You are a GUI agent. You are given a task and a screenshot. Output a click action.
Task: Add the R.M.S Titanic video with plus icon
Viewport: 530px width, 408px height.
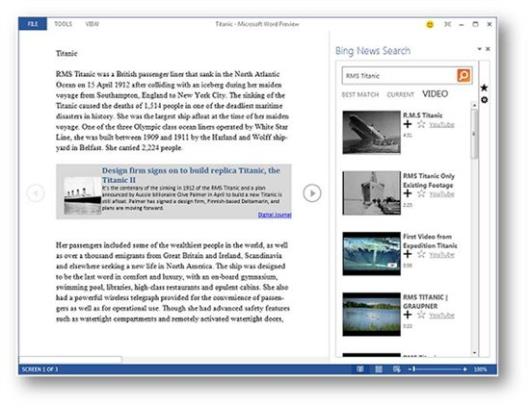(x=407, y=124)
